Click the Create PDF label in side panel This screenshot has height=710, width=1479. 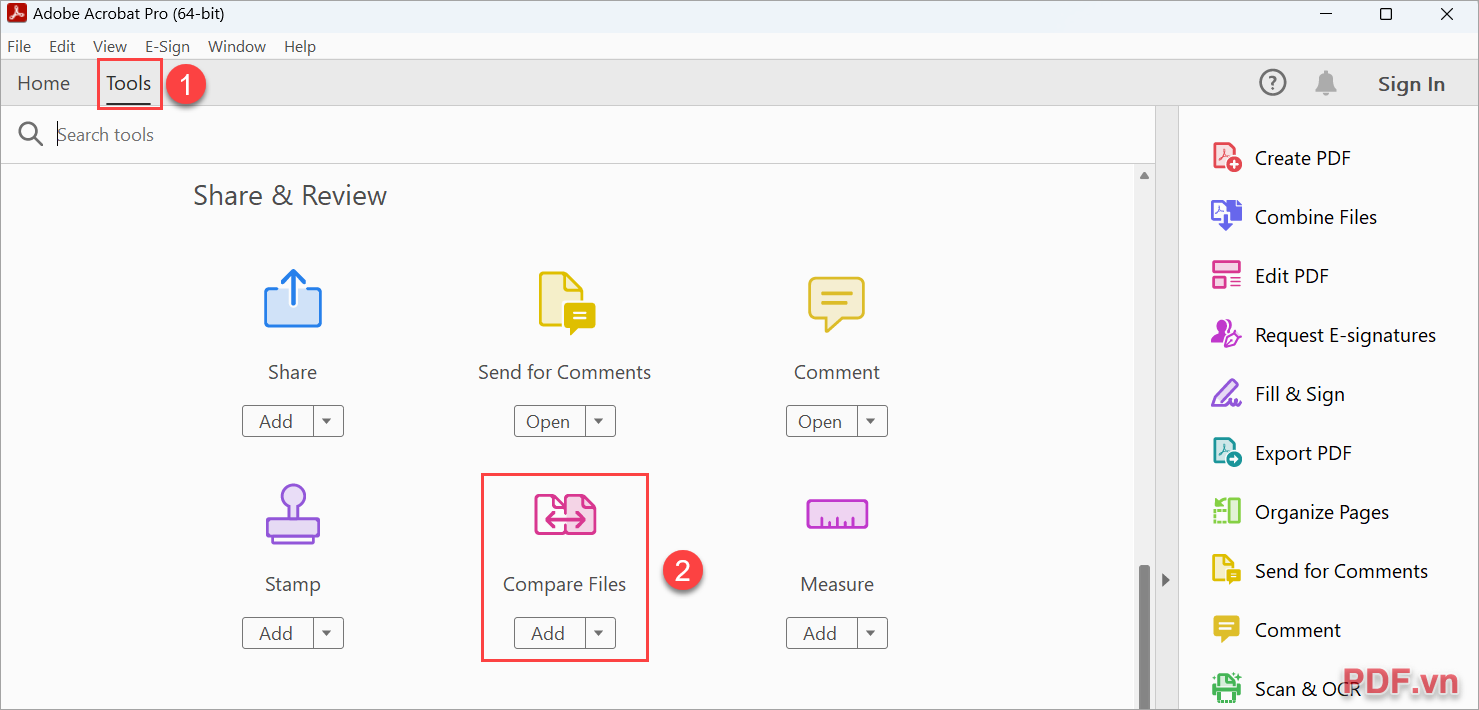(1303, 158)
